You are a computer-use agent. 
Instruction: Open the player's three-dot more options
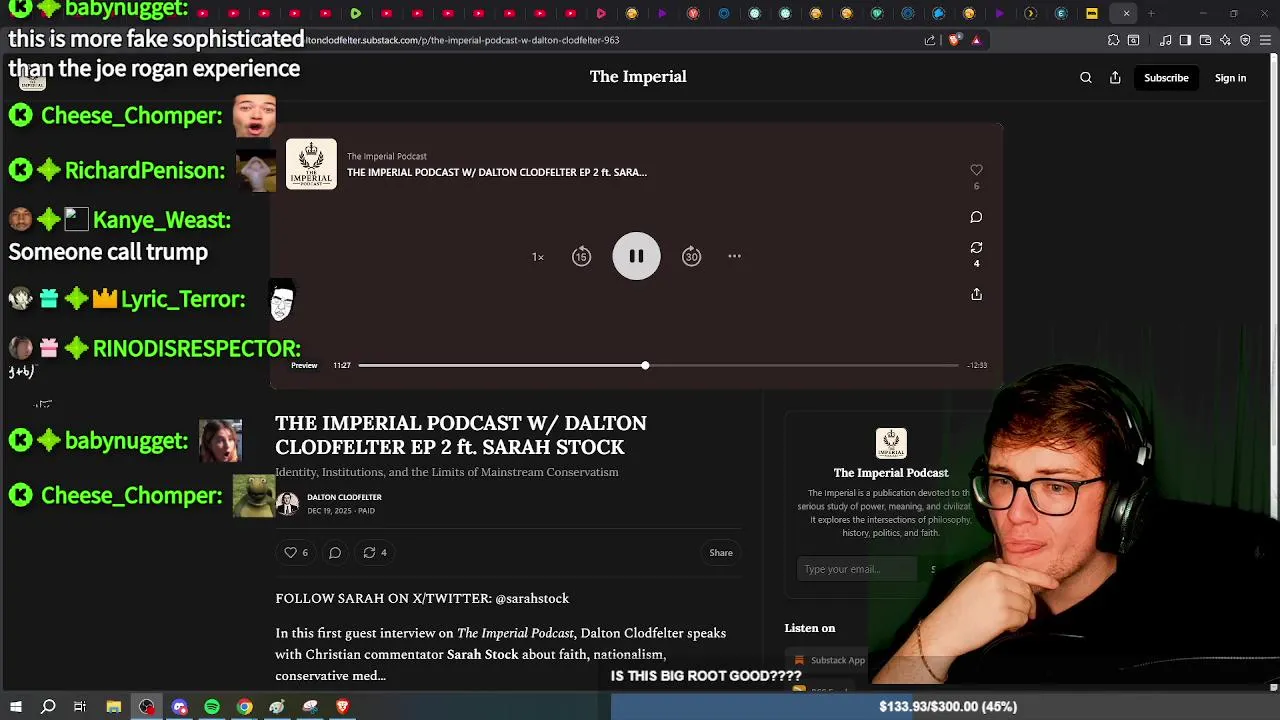pos(734,256)
